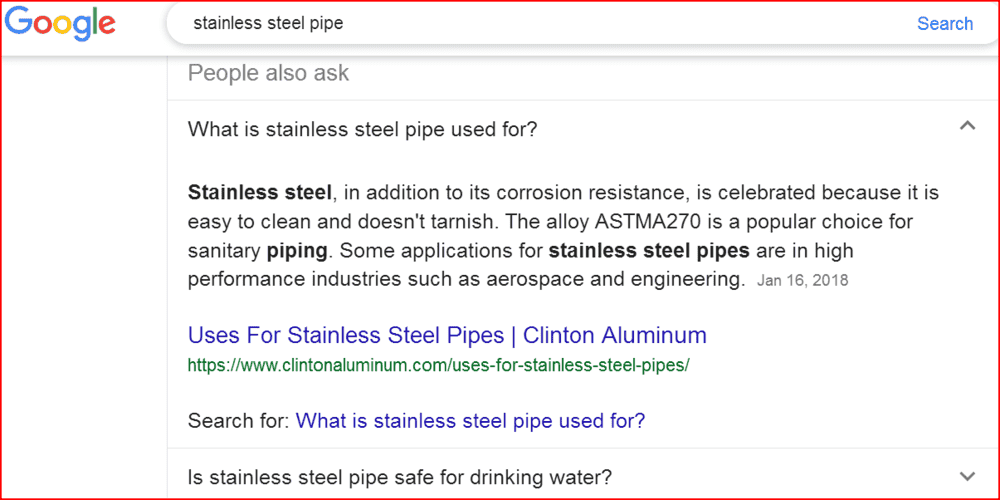Click the green clintonaluminum.com URL

439,365
